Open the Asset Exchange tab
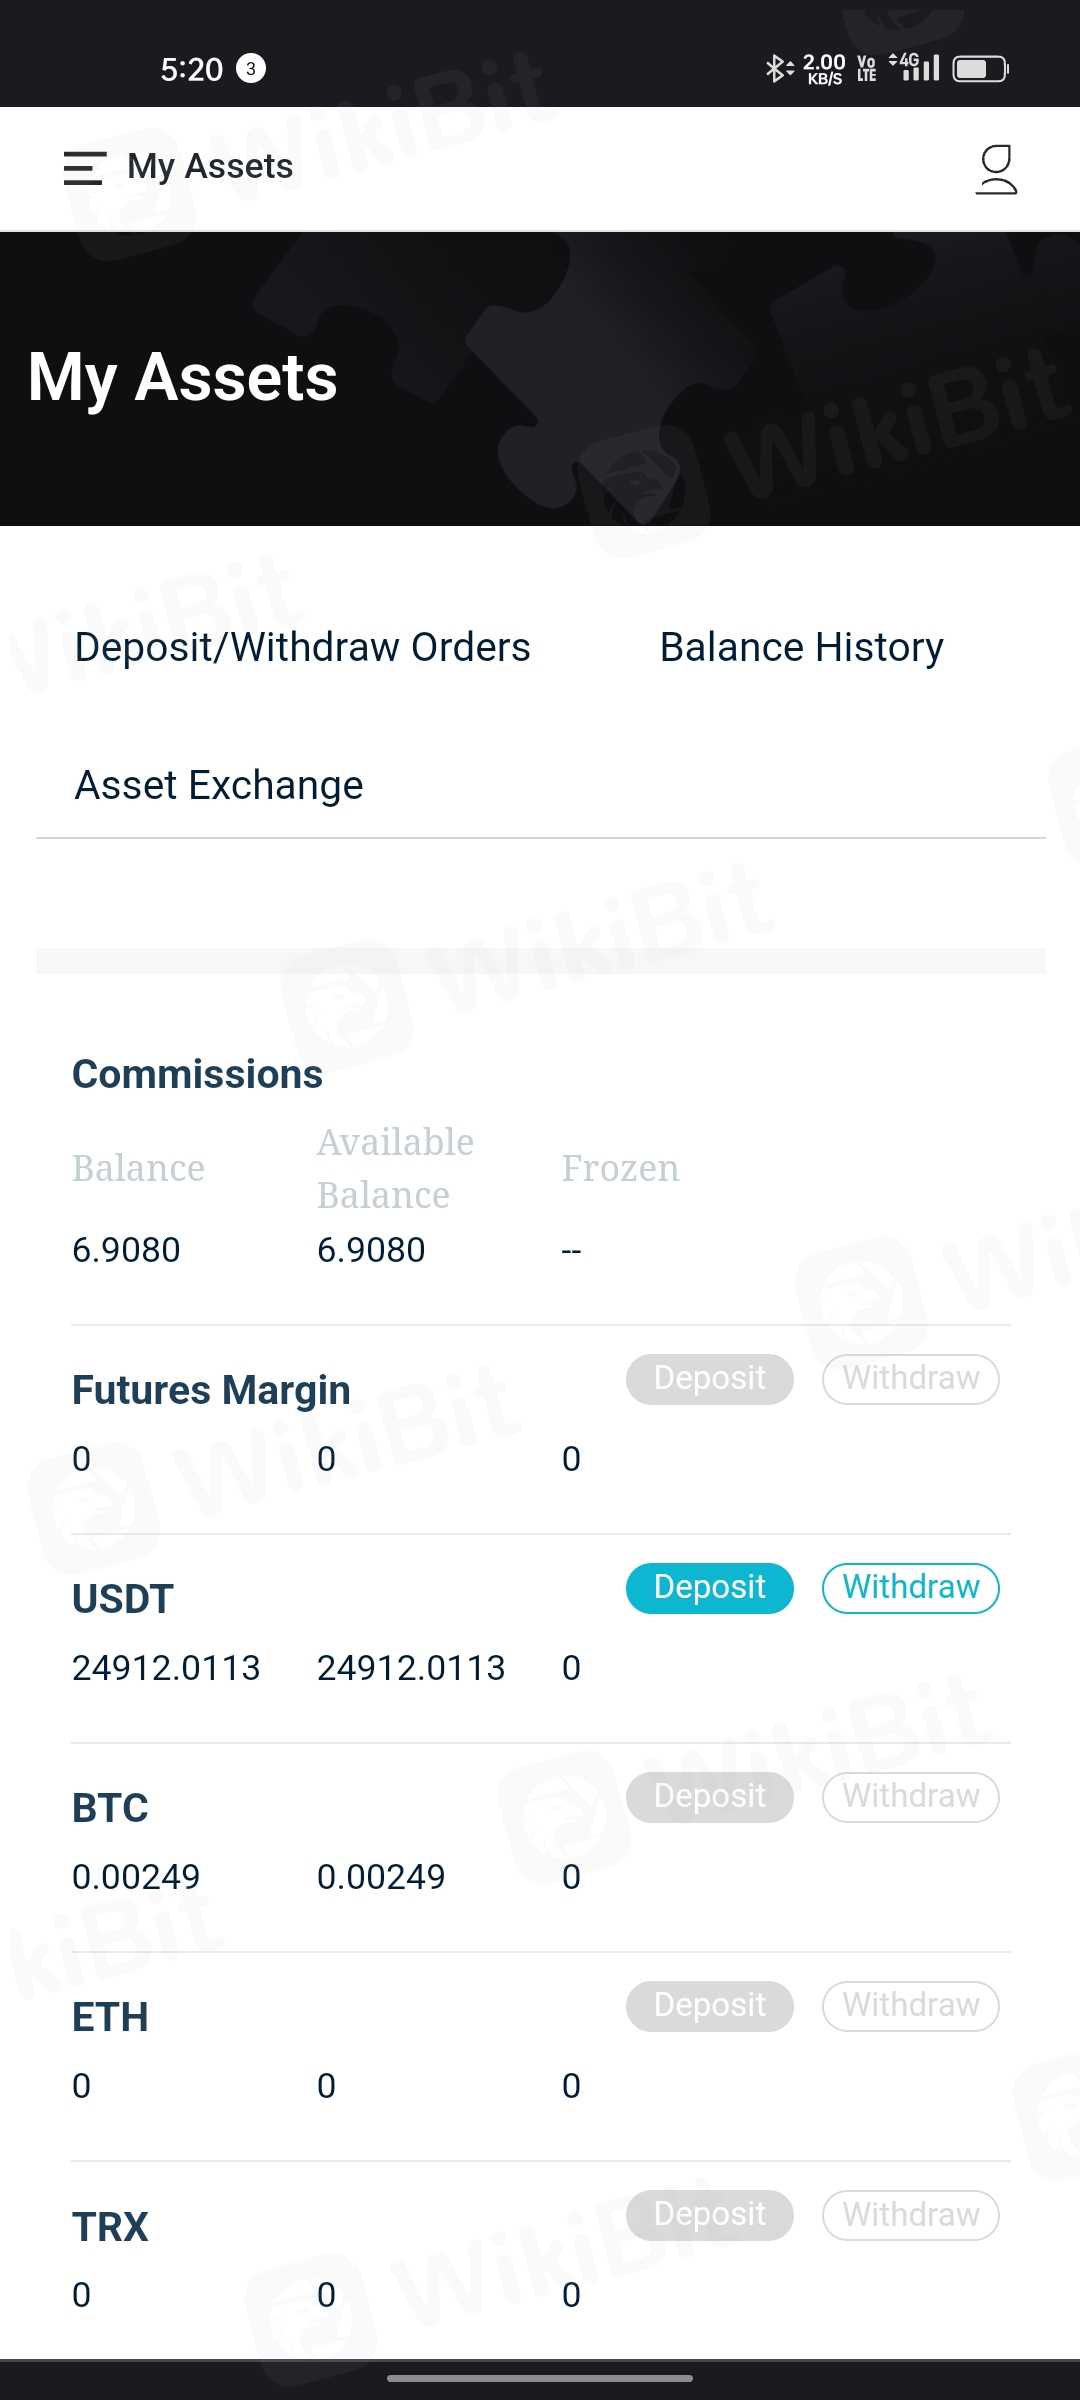1080x2400 pixels. point(219,785)
